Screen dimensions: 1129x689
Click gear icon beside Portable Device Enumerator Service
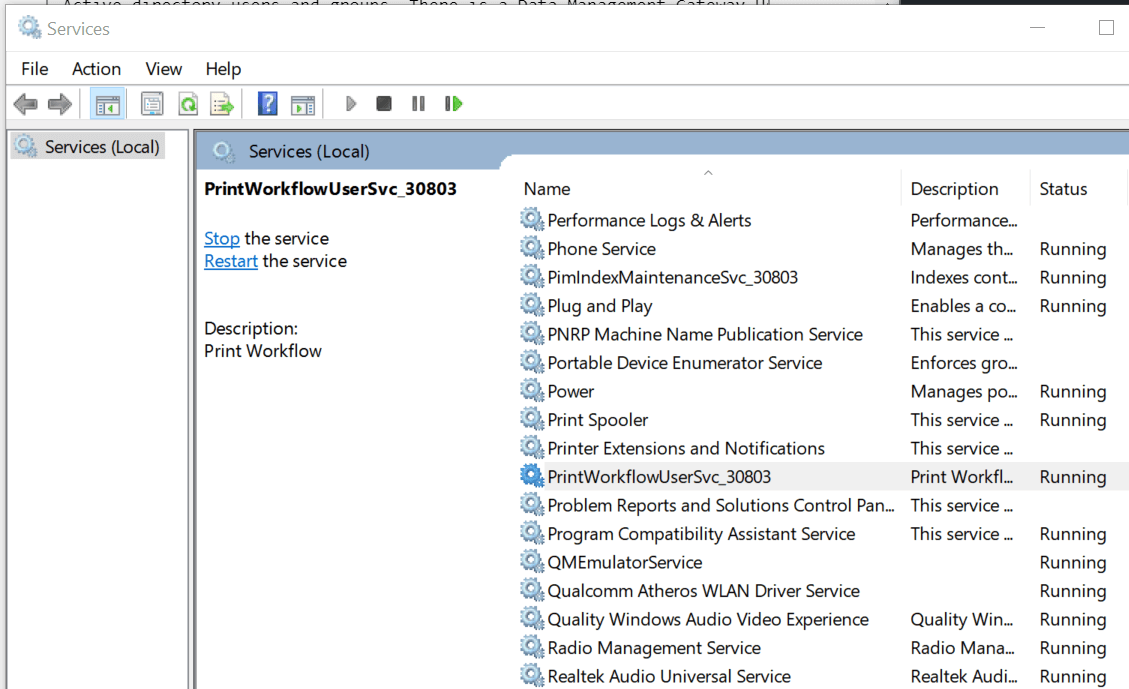[x=532, y=361]
